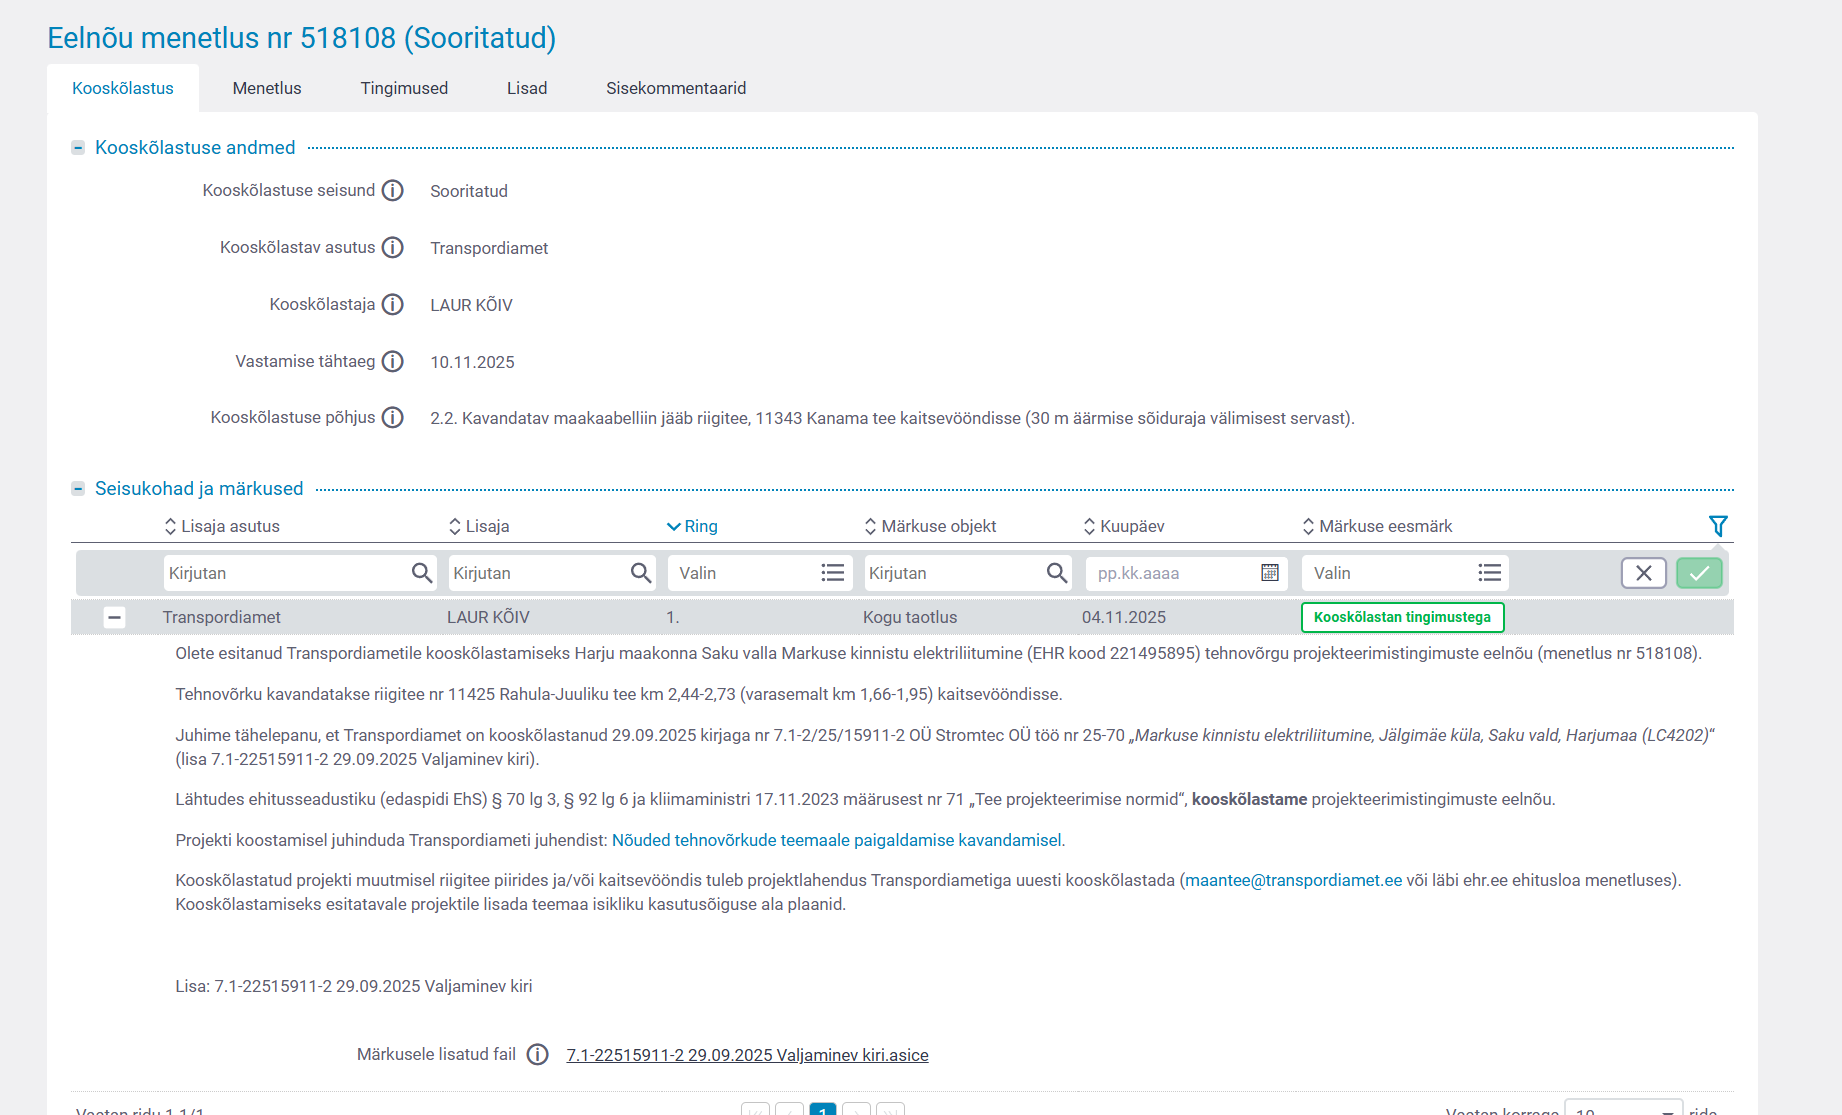The width and height of the screenshot is (1842, 1115).
Task: Click the filter funnel icon
Action: 1718,526
